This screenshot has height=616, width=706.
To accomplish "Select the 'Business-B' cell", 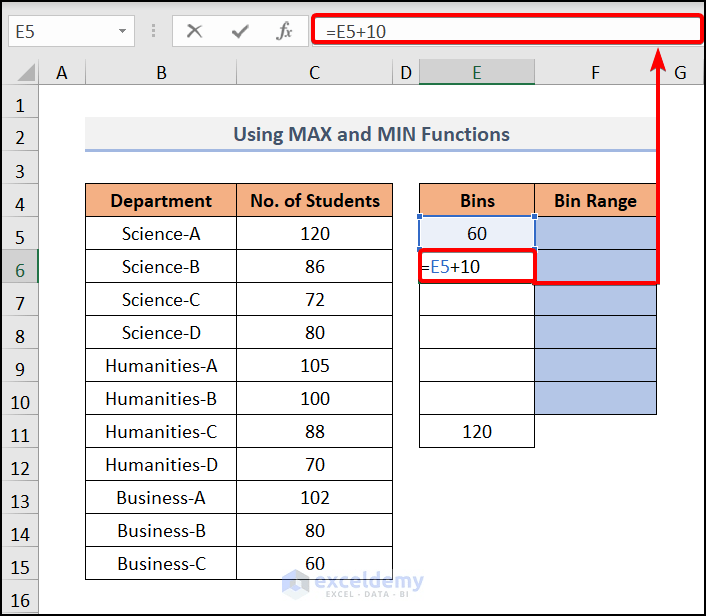I will 161,530.
